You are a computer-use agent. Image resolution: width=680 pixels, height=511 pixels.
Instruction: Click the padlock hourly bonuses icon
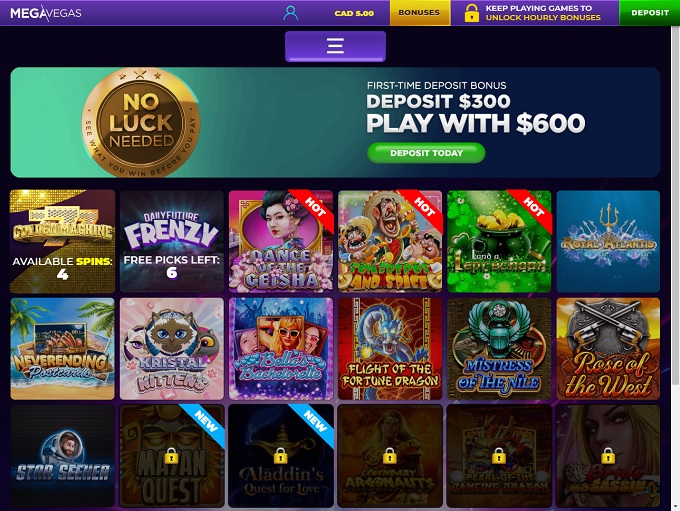[471, 13]
